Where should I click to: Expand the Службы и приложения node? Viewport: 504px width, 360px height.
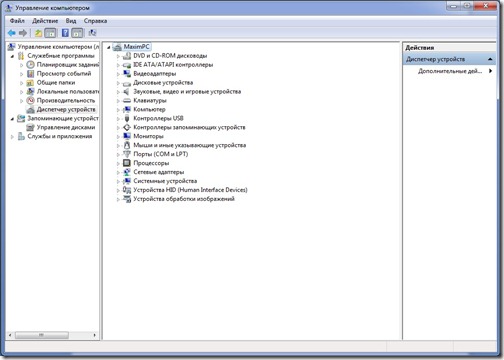[x=12, y=137]
